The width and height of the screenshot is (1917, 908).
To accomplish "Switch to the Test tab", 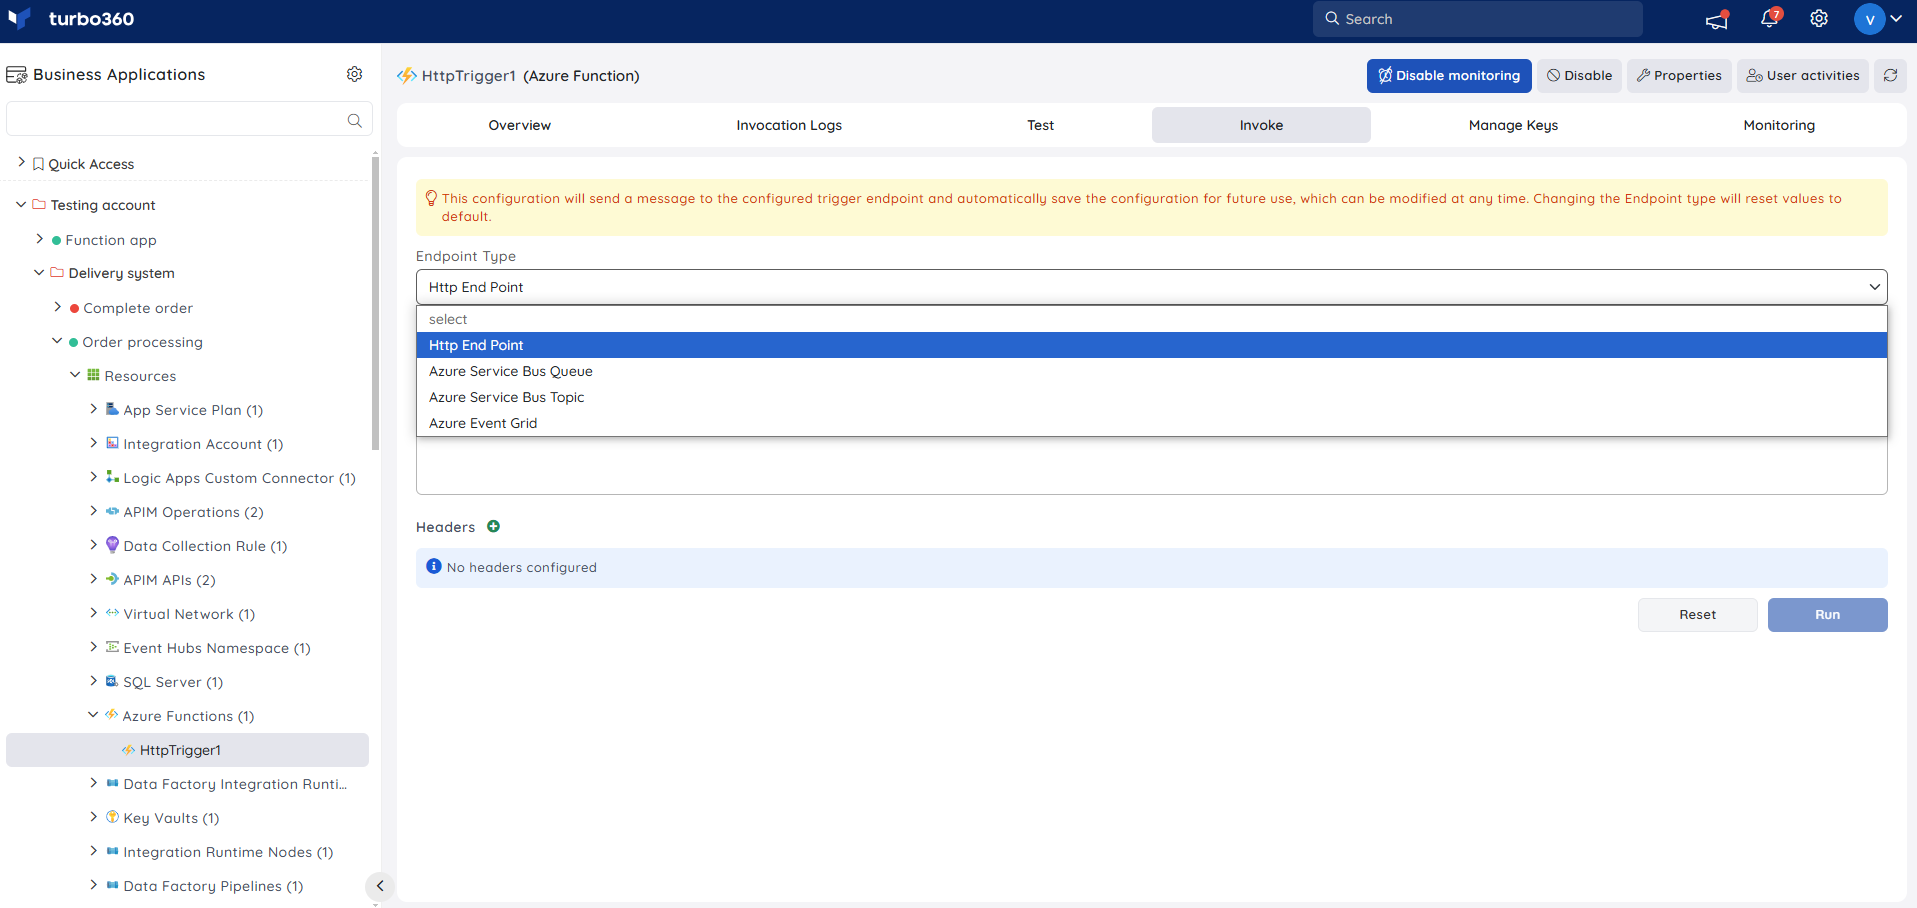I will tap(1040, 125).
